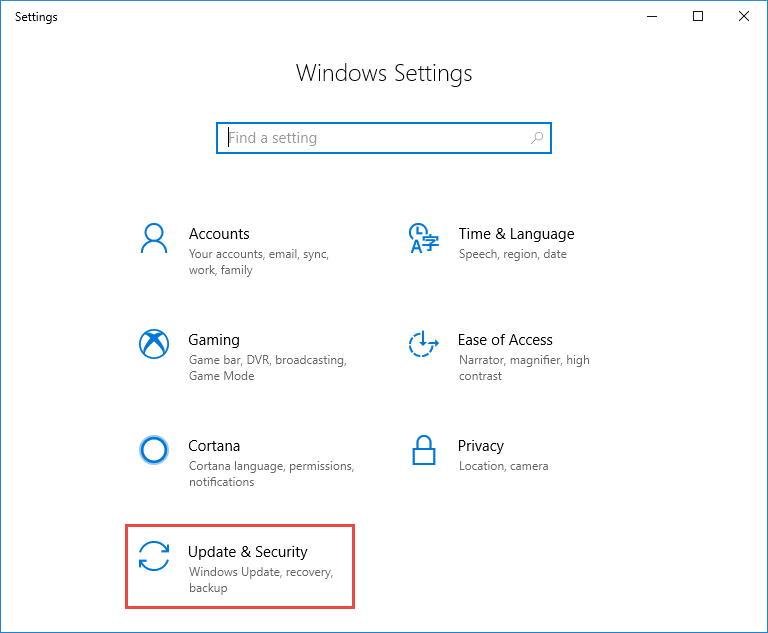Go to Update & Security settings title
This screenshot has width=768, height=633.
(x=248, y=552)
